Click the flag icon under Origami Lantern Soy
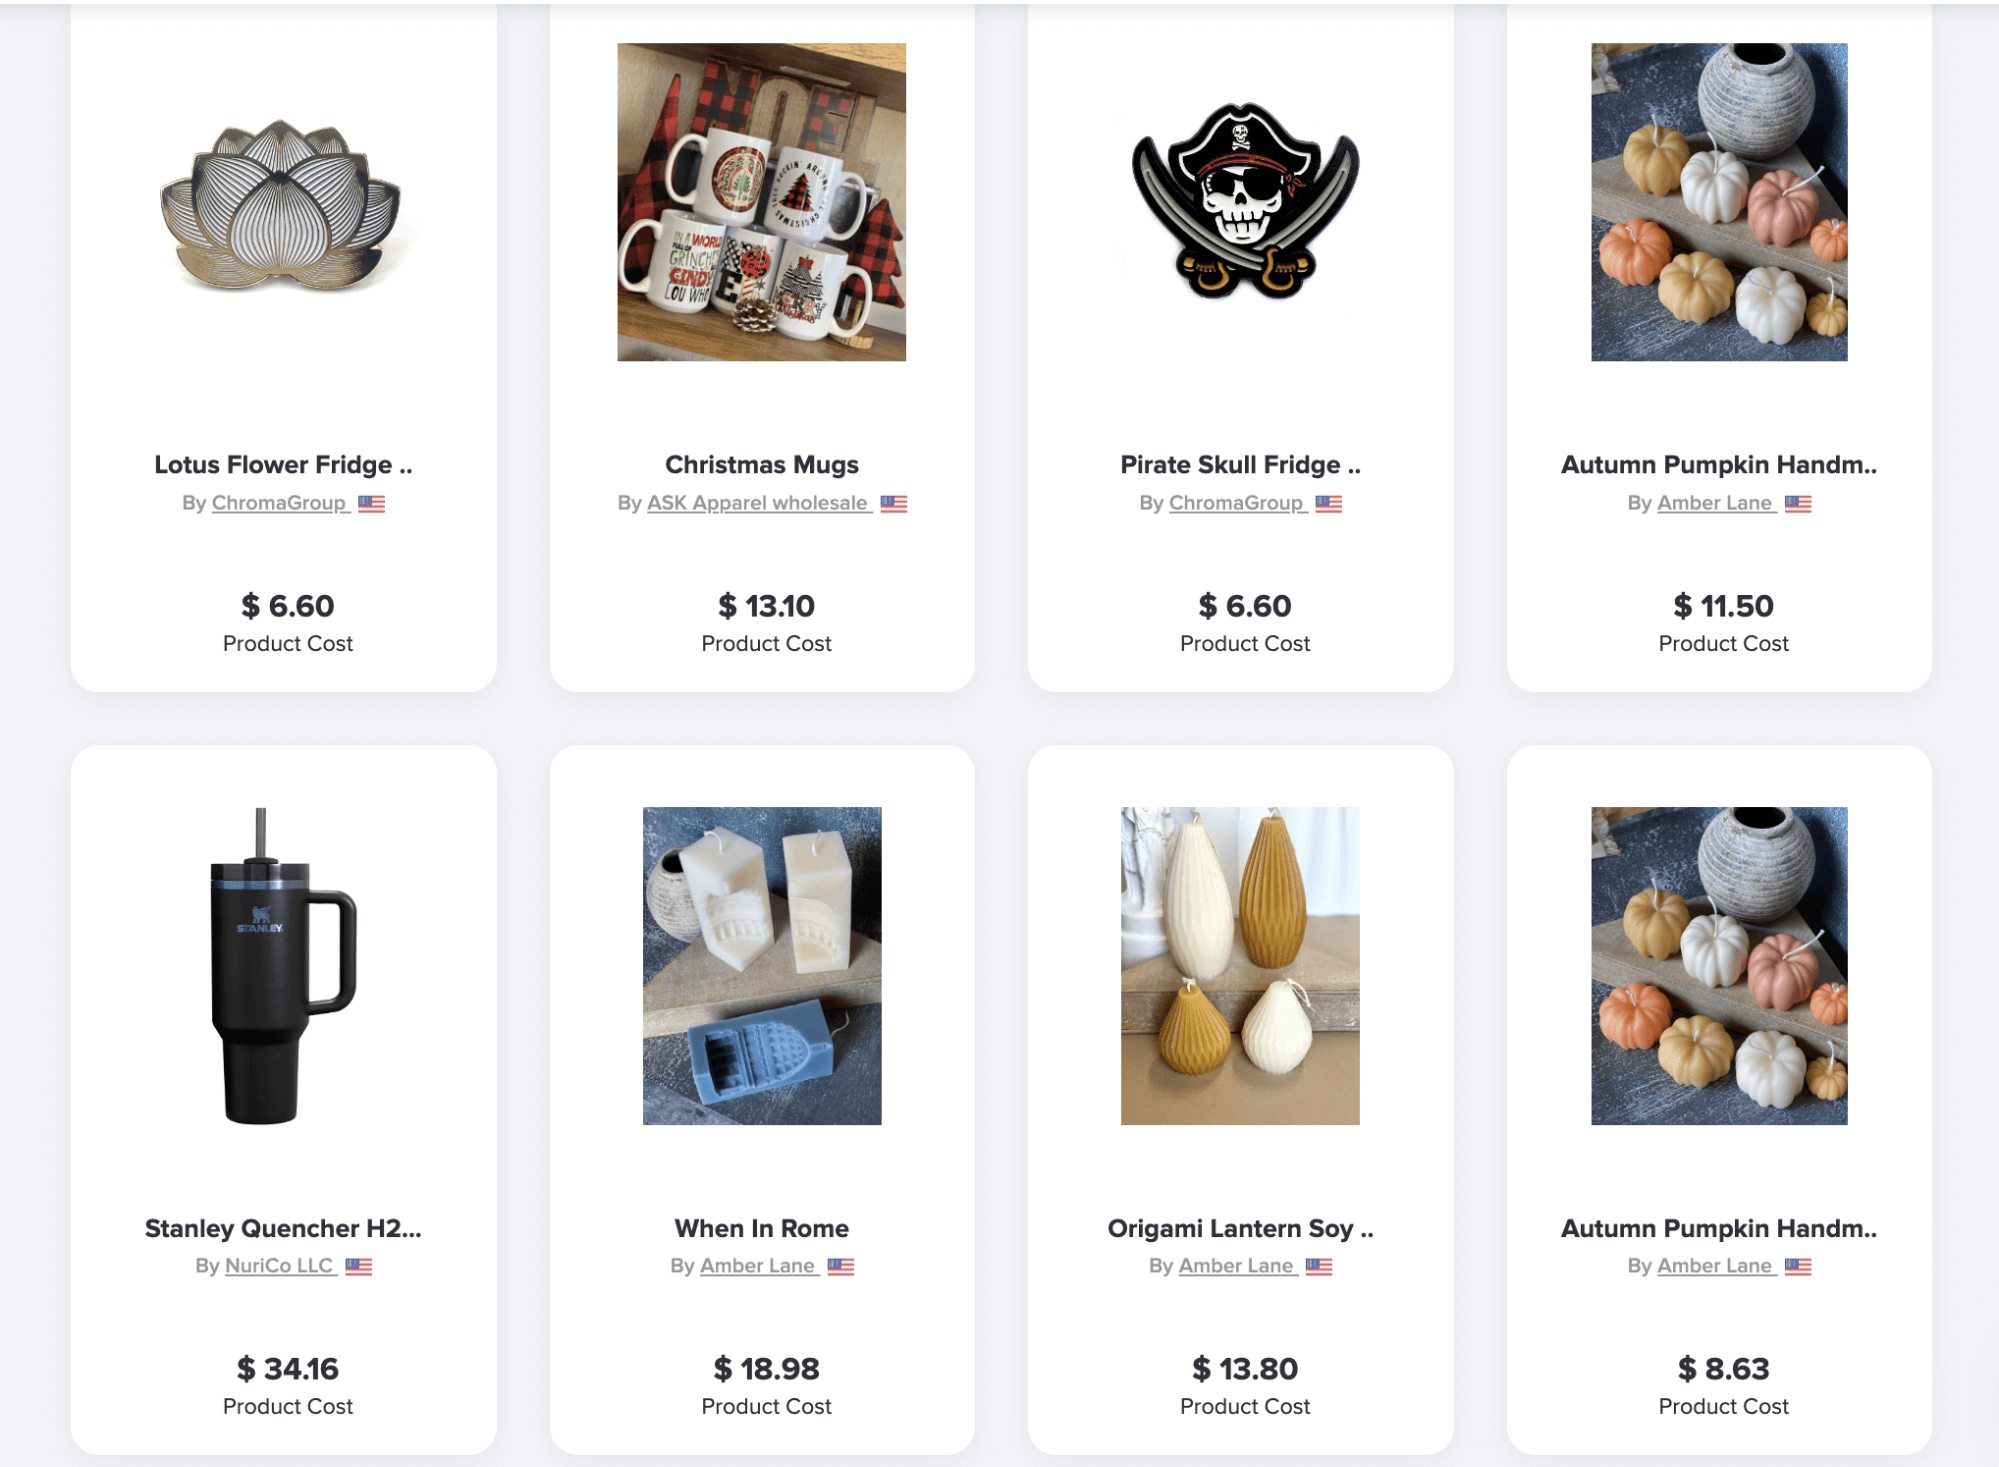Screen dimensions: 1999x1467 1319,1266
